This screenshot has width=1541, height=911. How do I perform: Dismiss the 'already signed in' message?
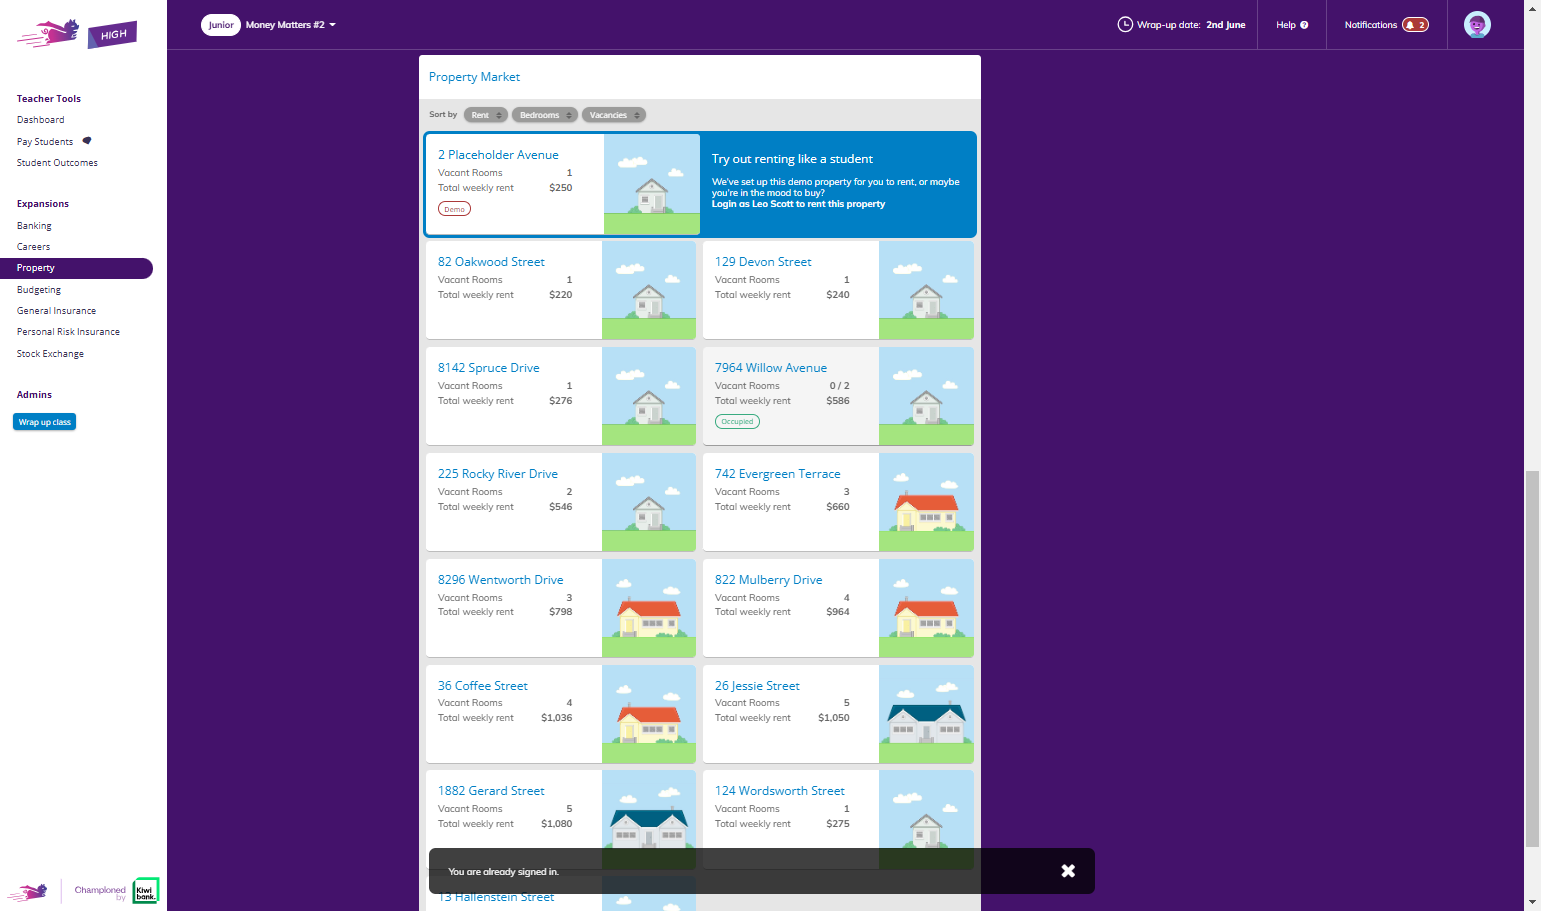point(1068,871)
